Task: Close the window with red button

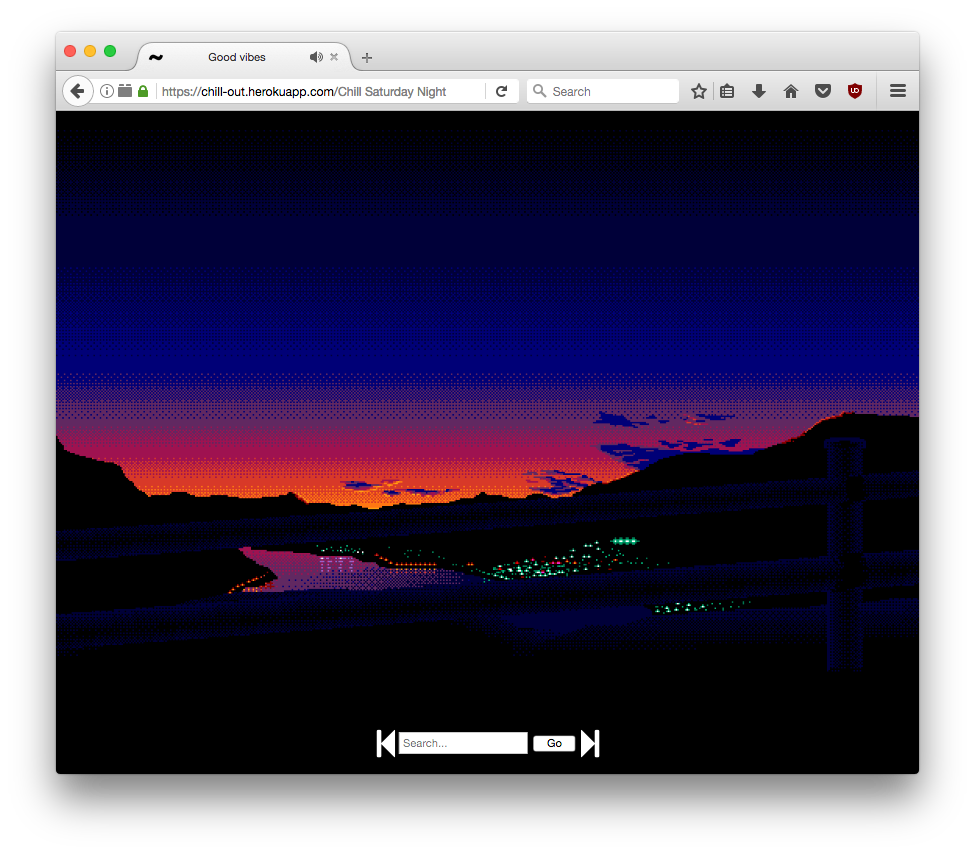Action: pyautogui.click(x=70, y=51)
